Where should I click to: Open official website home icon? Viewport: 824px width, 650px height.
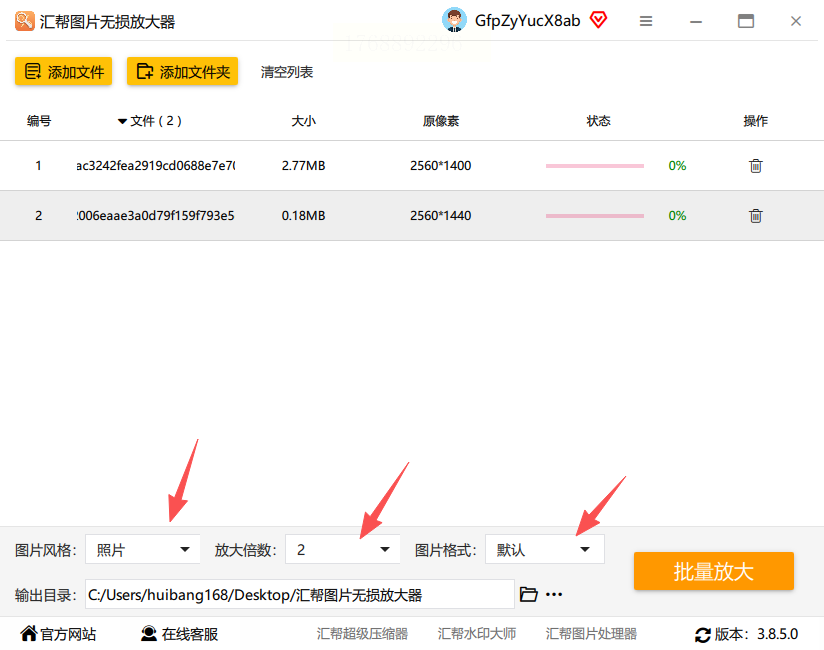[x=29, y=634]
